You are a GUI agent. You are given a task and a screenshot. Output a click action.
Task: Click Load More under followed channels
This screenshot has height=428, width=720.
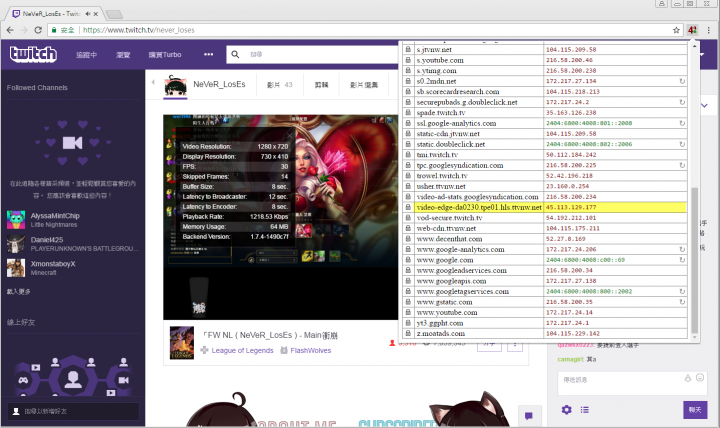[x=19, y=292]
